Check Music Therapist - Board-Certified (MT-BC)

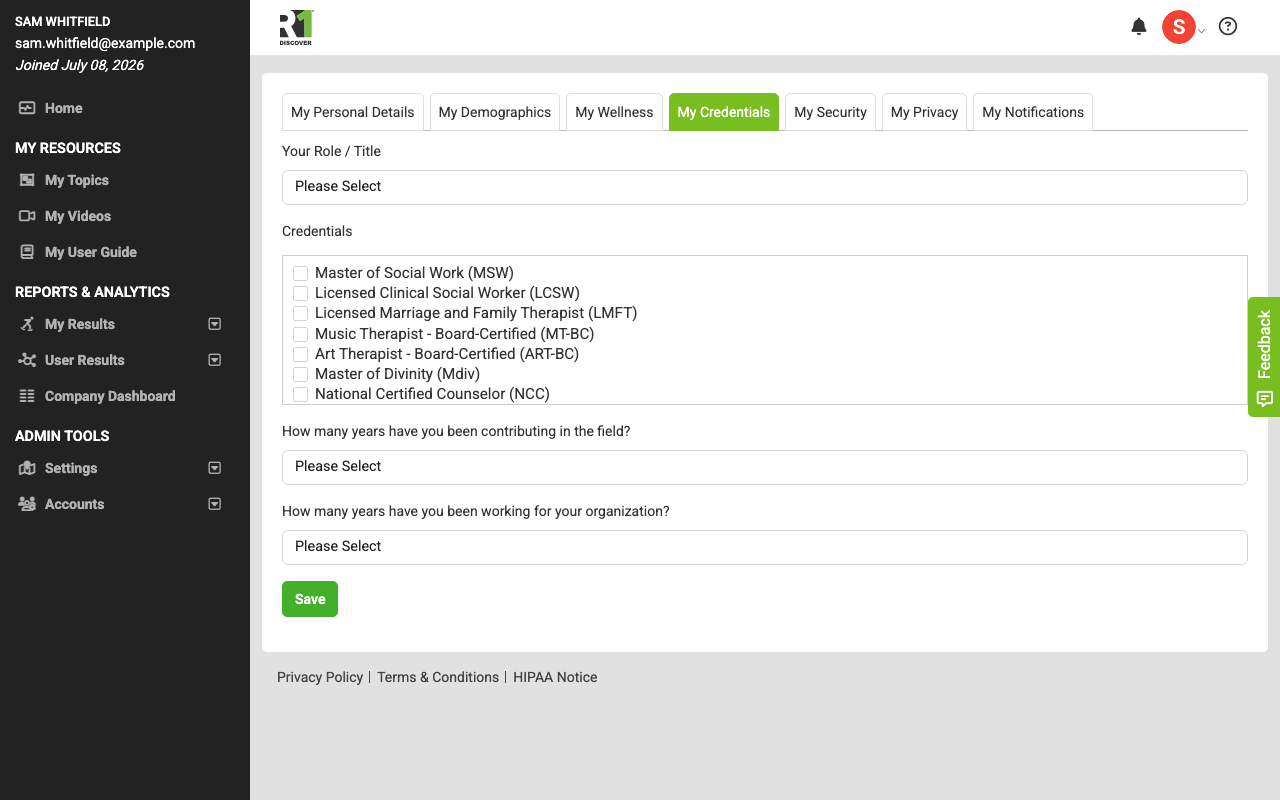300,334
